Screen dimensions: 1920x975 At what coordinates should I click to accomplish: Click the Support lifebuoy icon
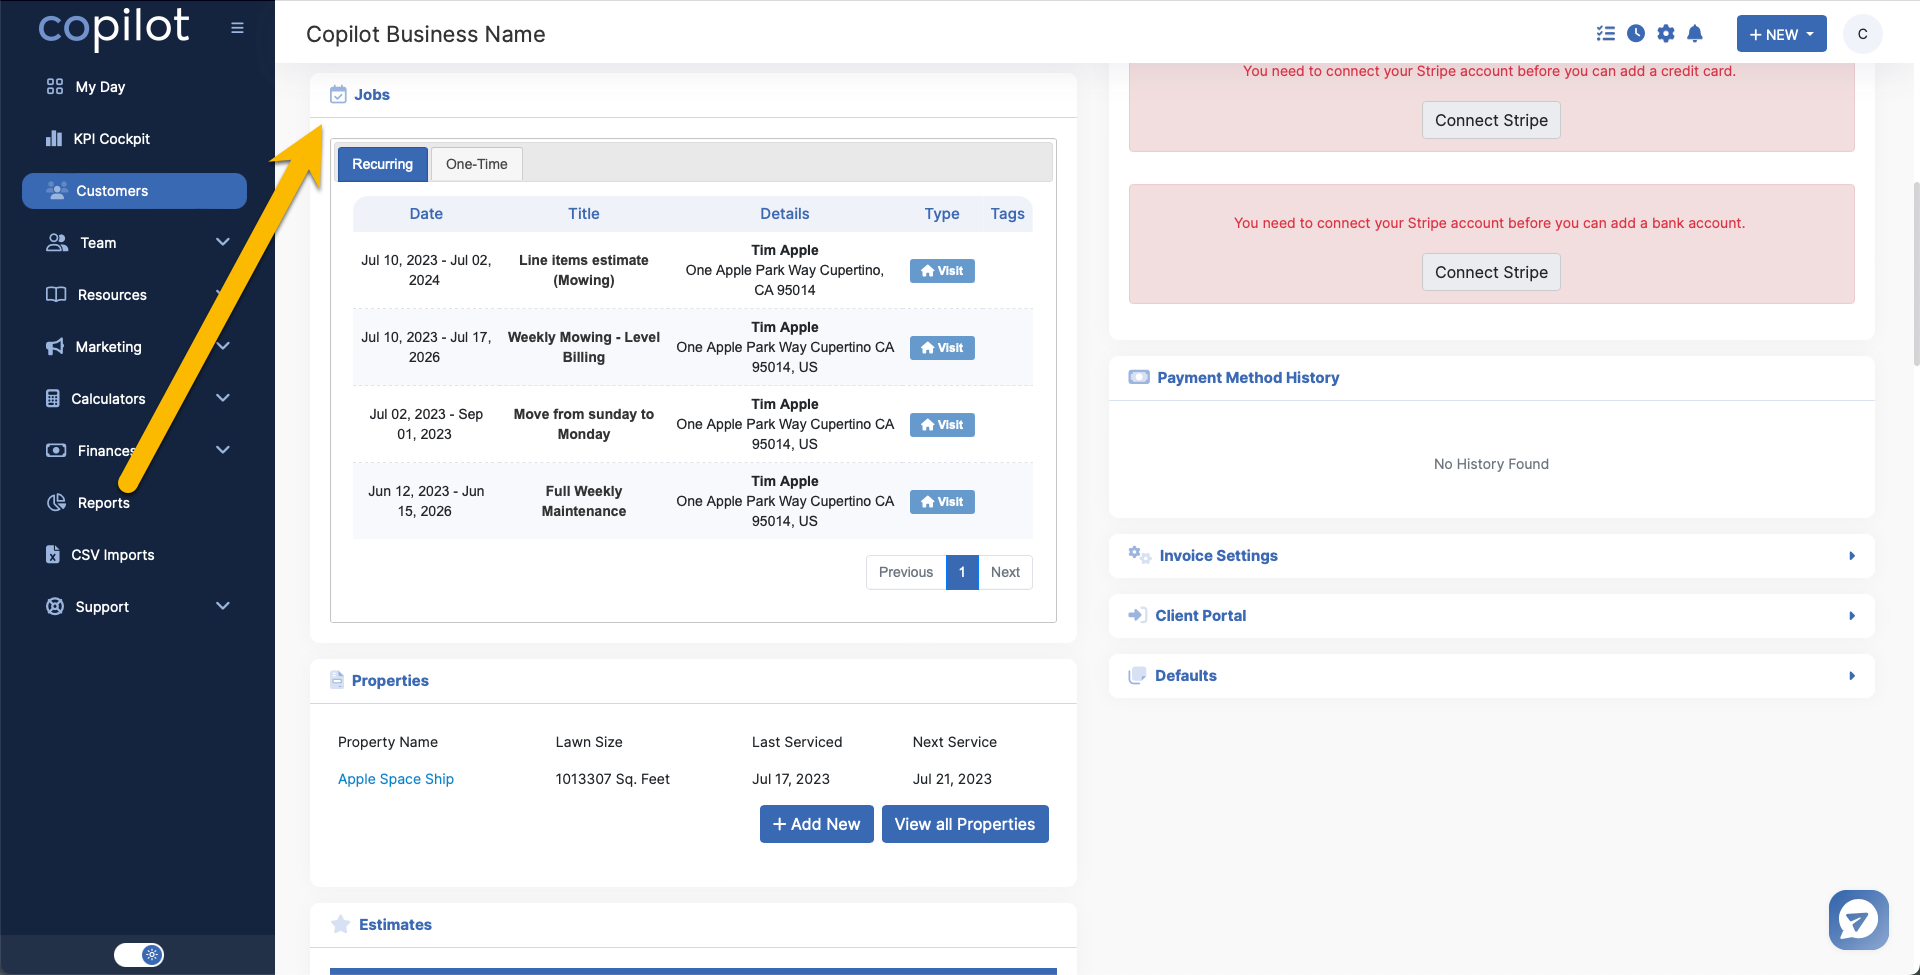[55, 607]
